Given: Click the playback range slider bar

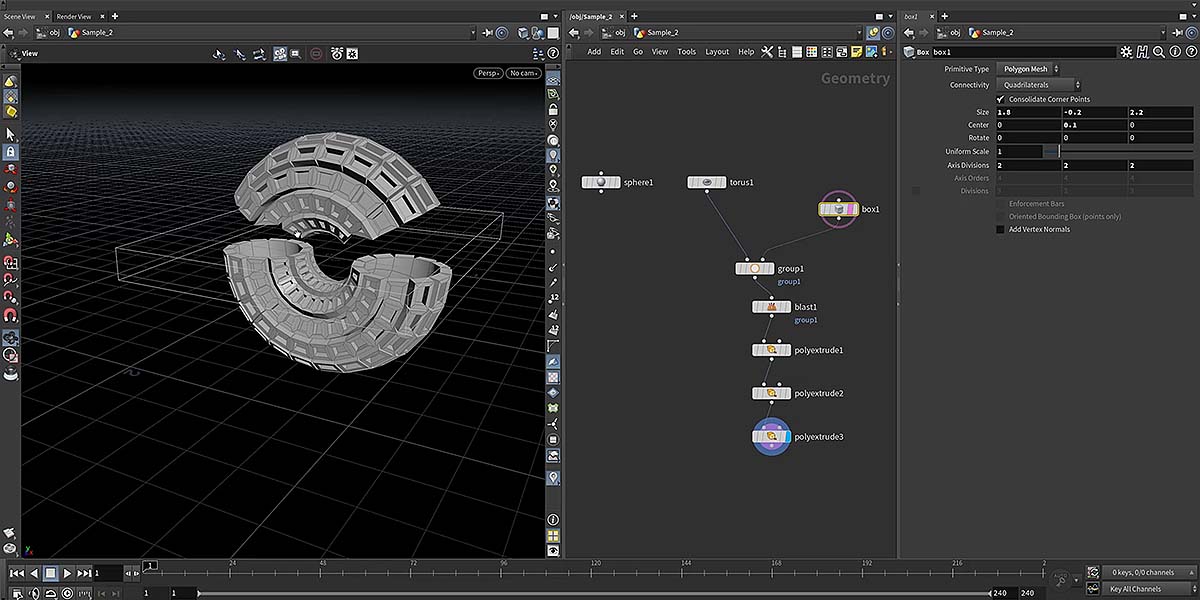Looking at the screenshot, I should (594, 593).
